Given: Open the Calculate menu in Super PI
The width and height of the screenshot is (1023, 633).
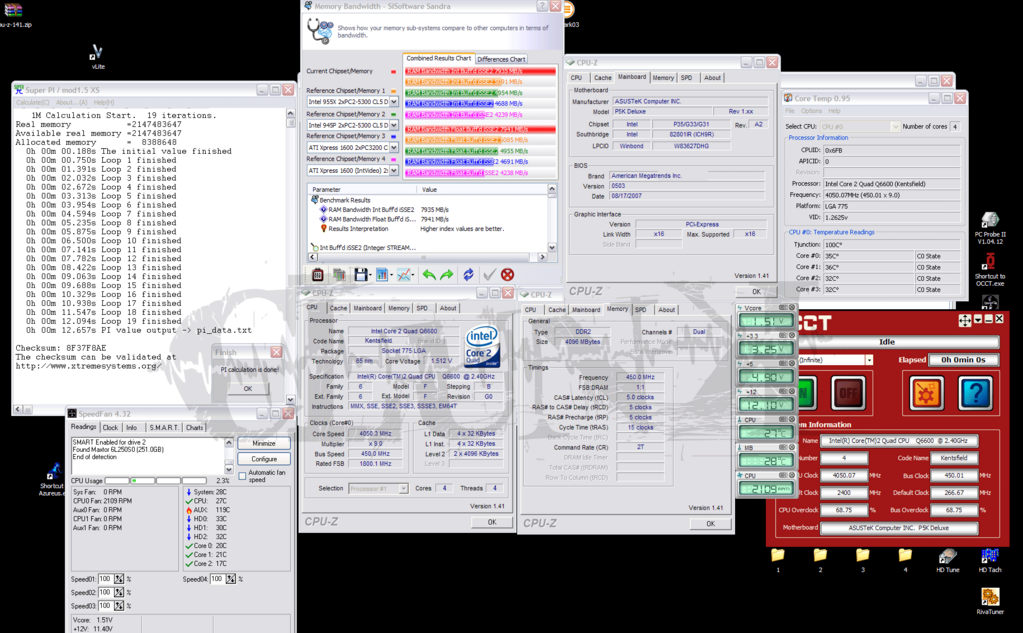Looking at the screenshot, I should click(x=33, y=102).
